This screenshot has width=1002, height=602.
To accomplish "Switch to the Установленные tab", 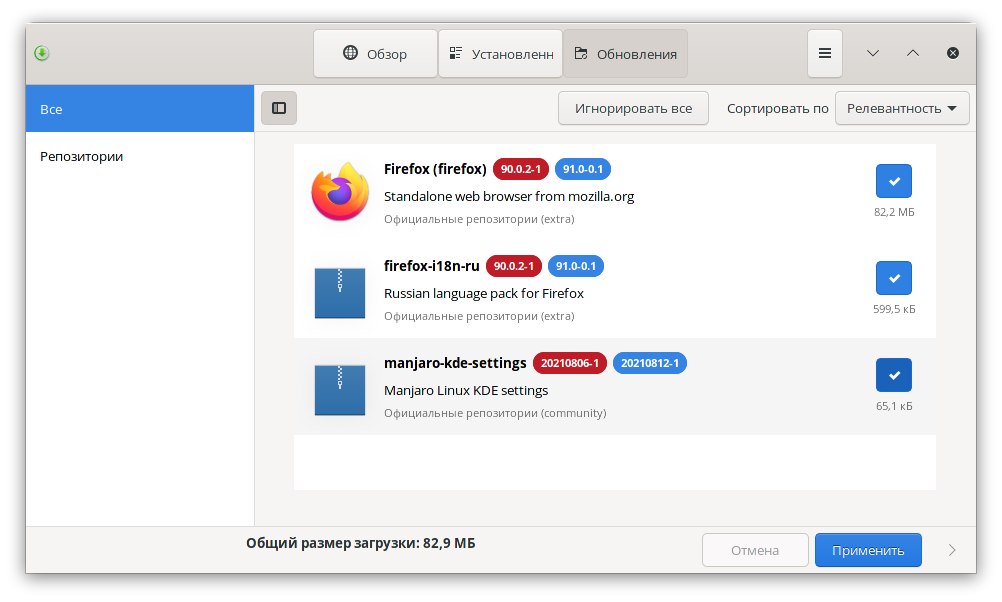I will point(500,54).
